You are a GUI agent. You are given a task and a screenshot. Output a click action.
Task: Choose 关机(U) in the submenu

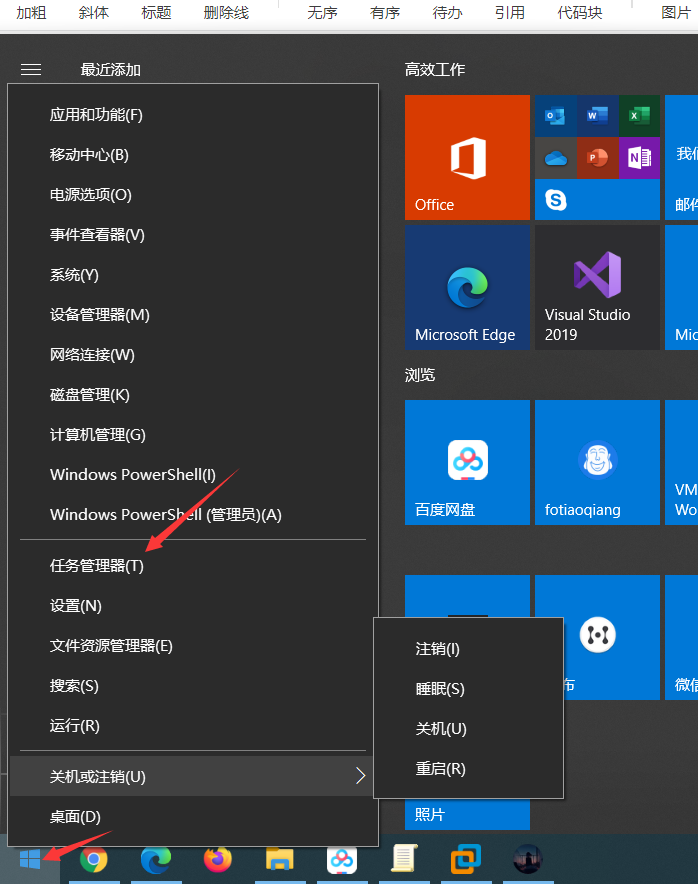[x=469, y=729]
